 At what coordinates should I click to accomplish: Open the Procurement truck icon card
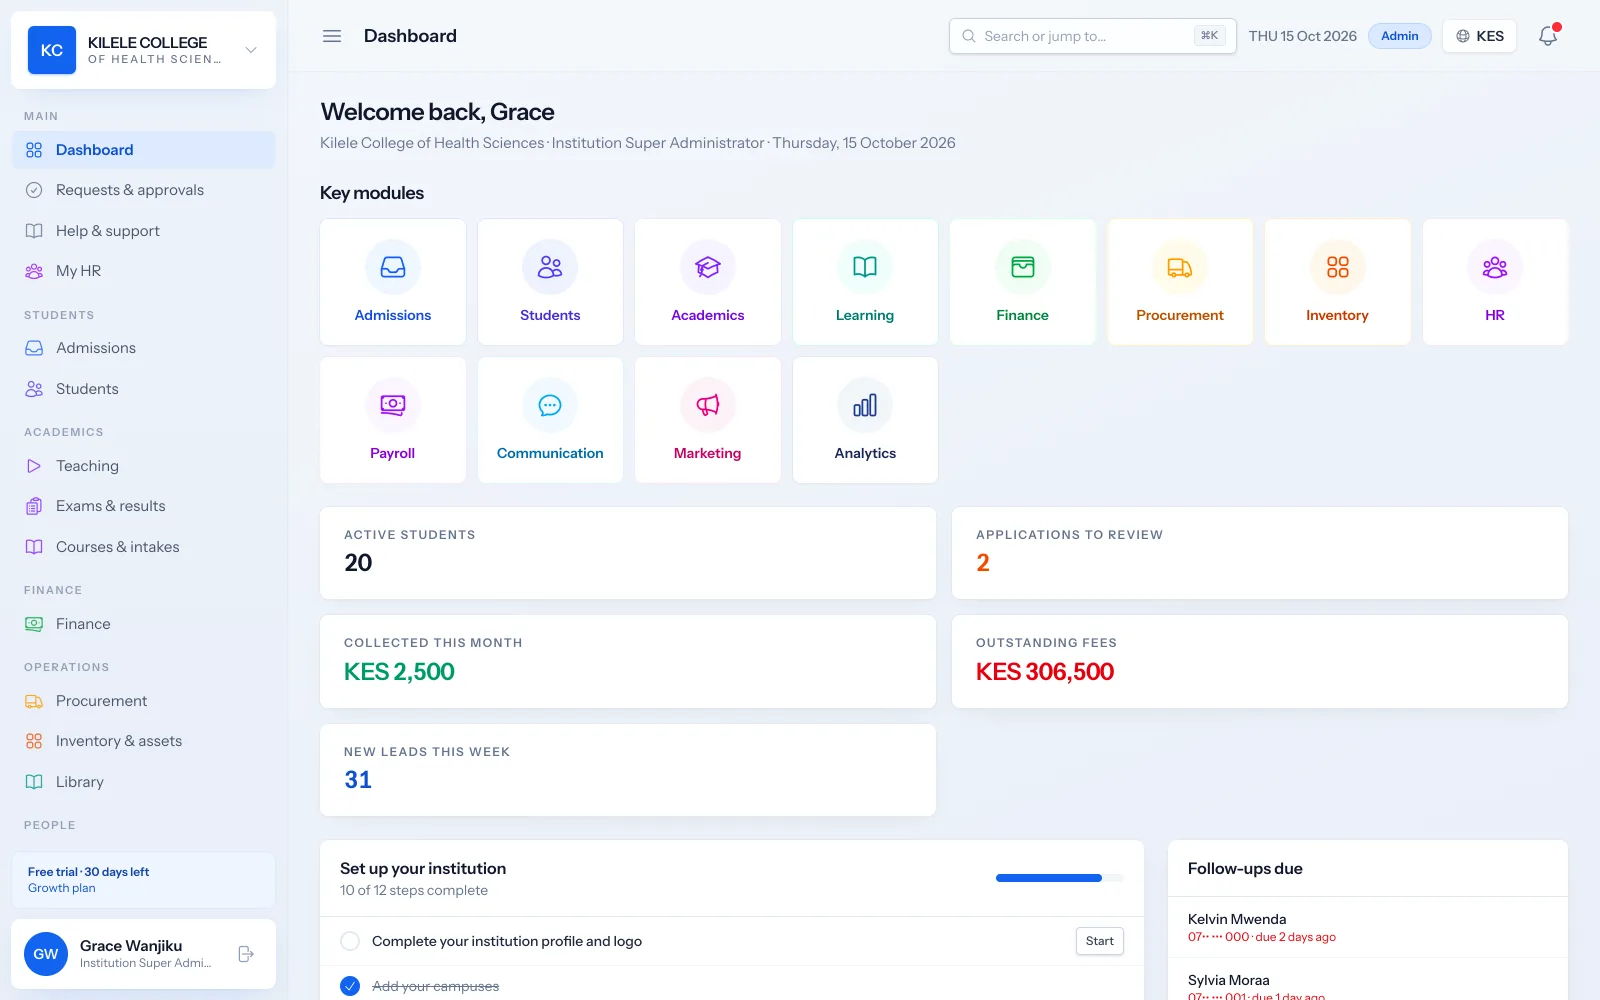click(1180, 267)
